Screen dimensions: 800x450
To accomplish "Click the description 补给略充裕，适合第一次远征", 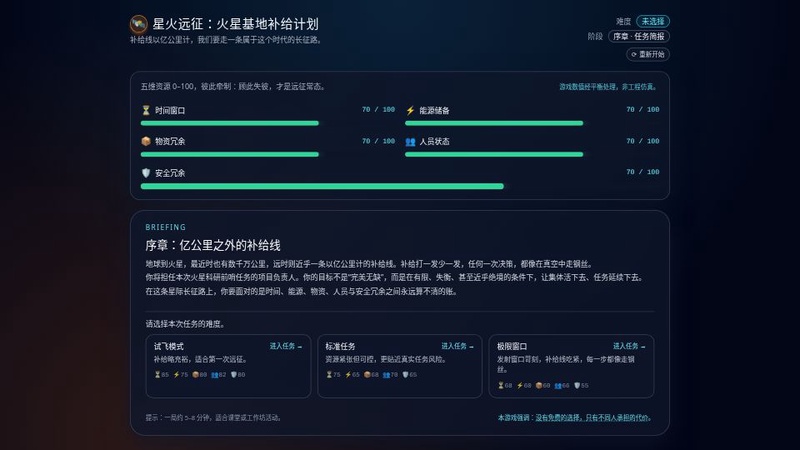I will point(200,359).
